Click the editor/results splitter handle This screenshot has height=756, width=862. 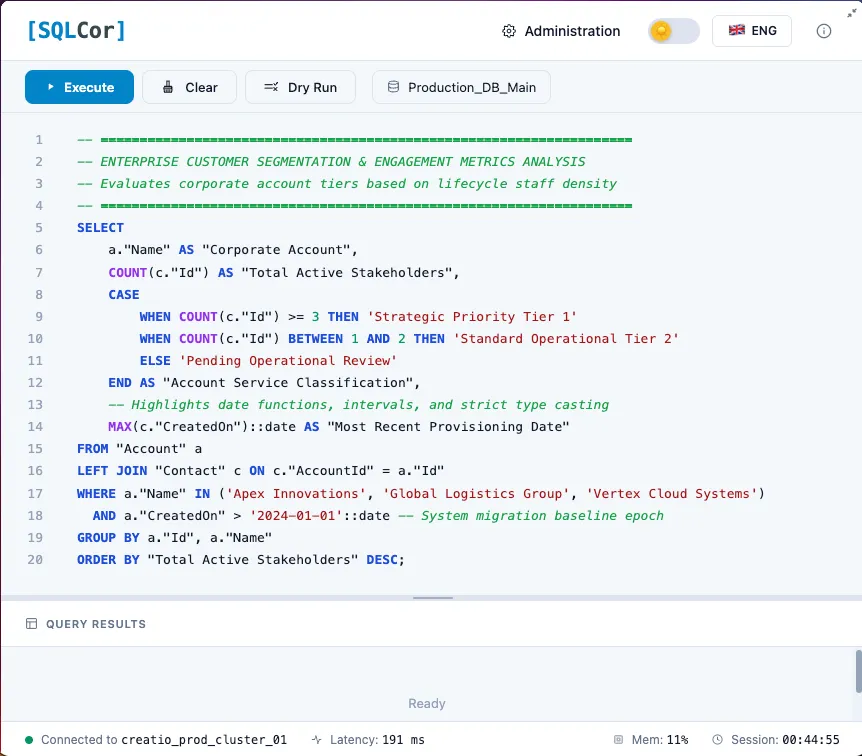pyautogui.click(x=433, y=598)
